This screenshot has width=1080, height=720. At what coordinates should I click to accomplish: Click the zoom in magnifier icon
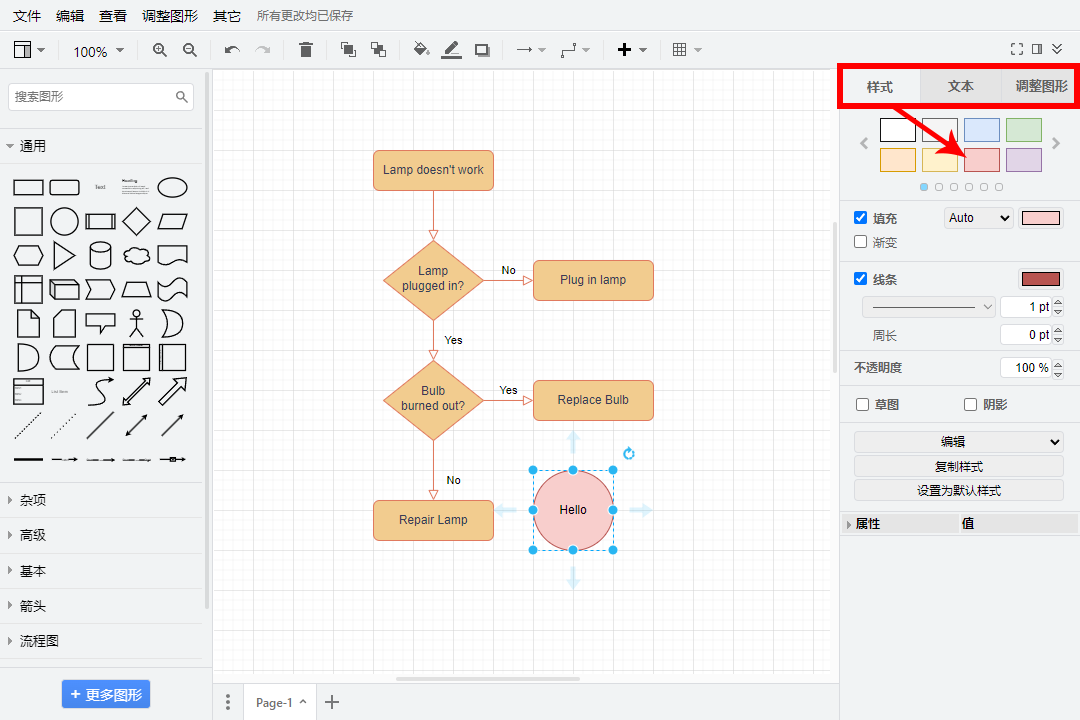[160, 50]
